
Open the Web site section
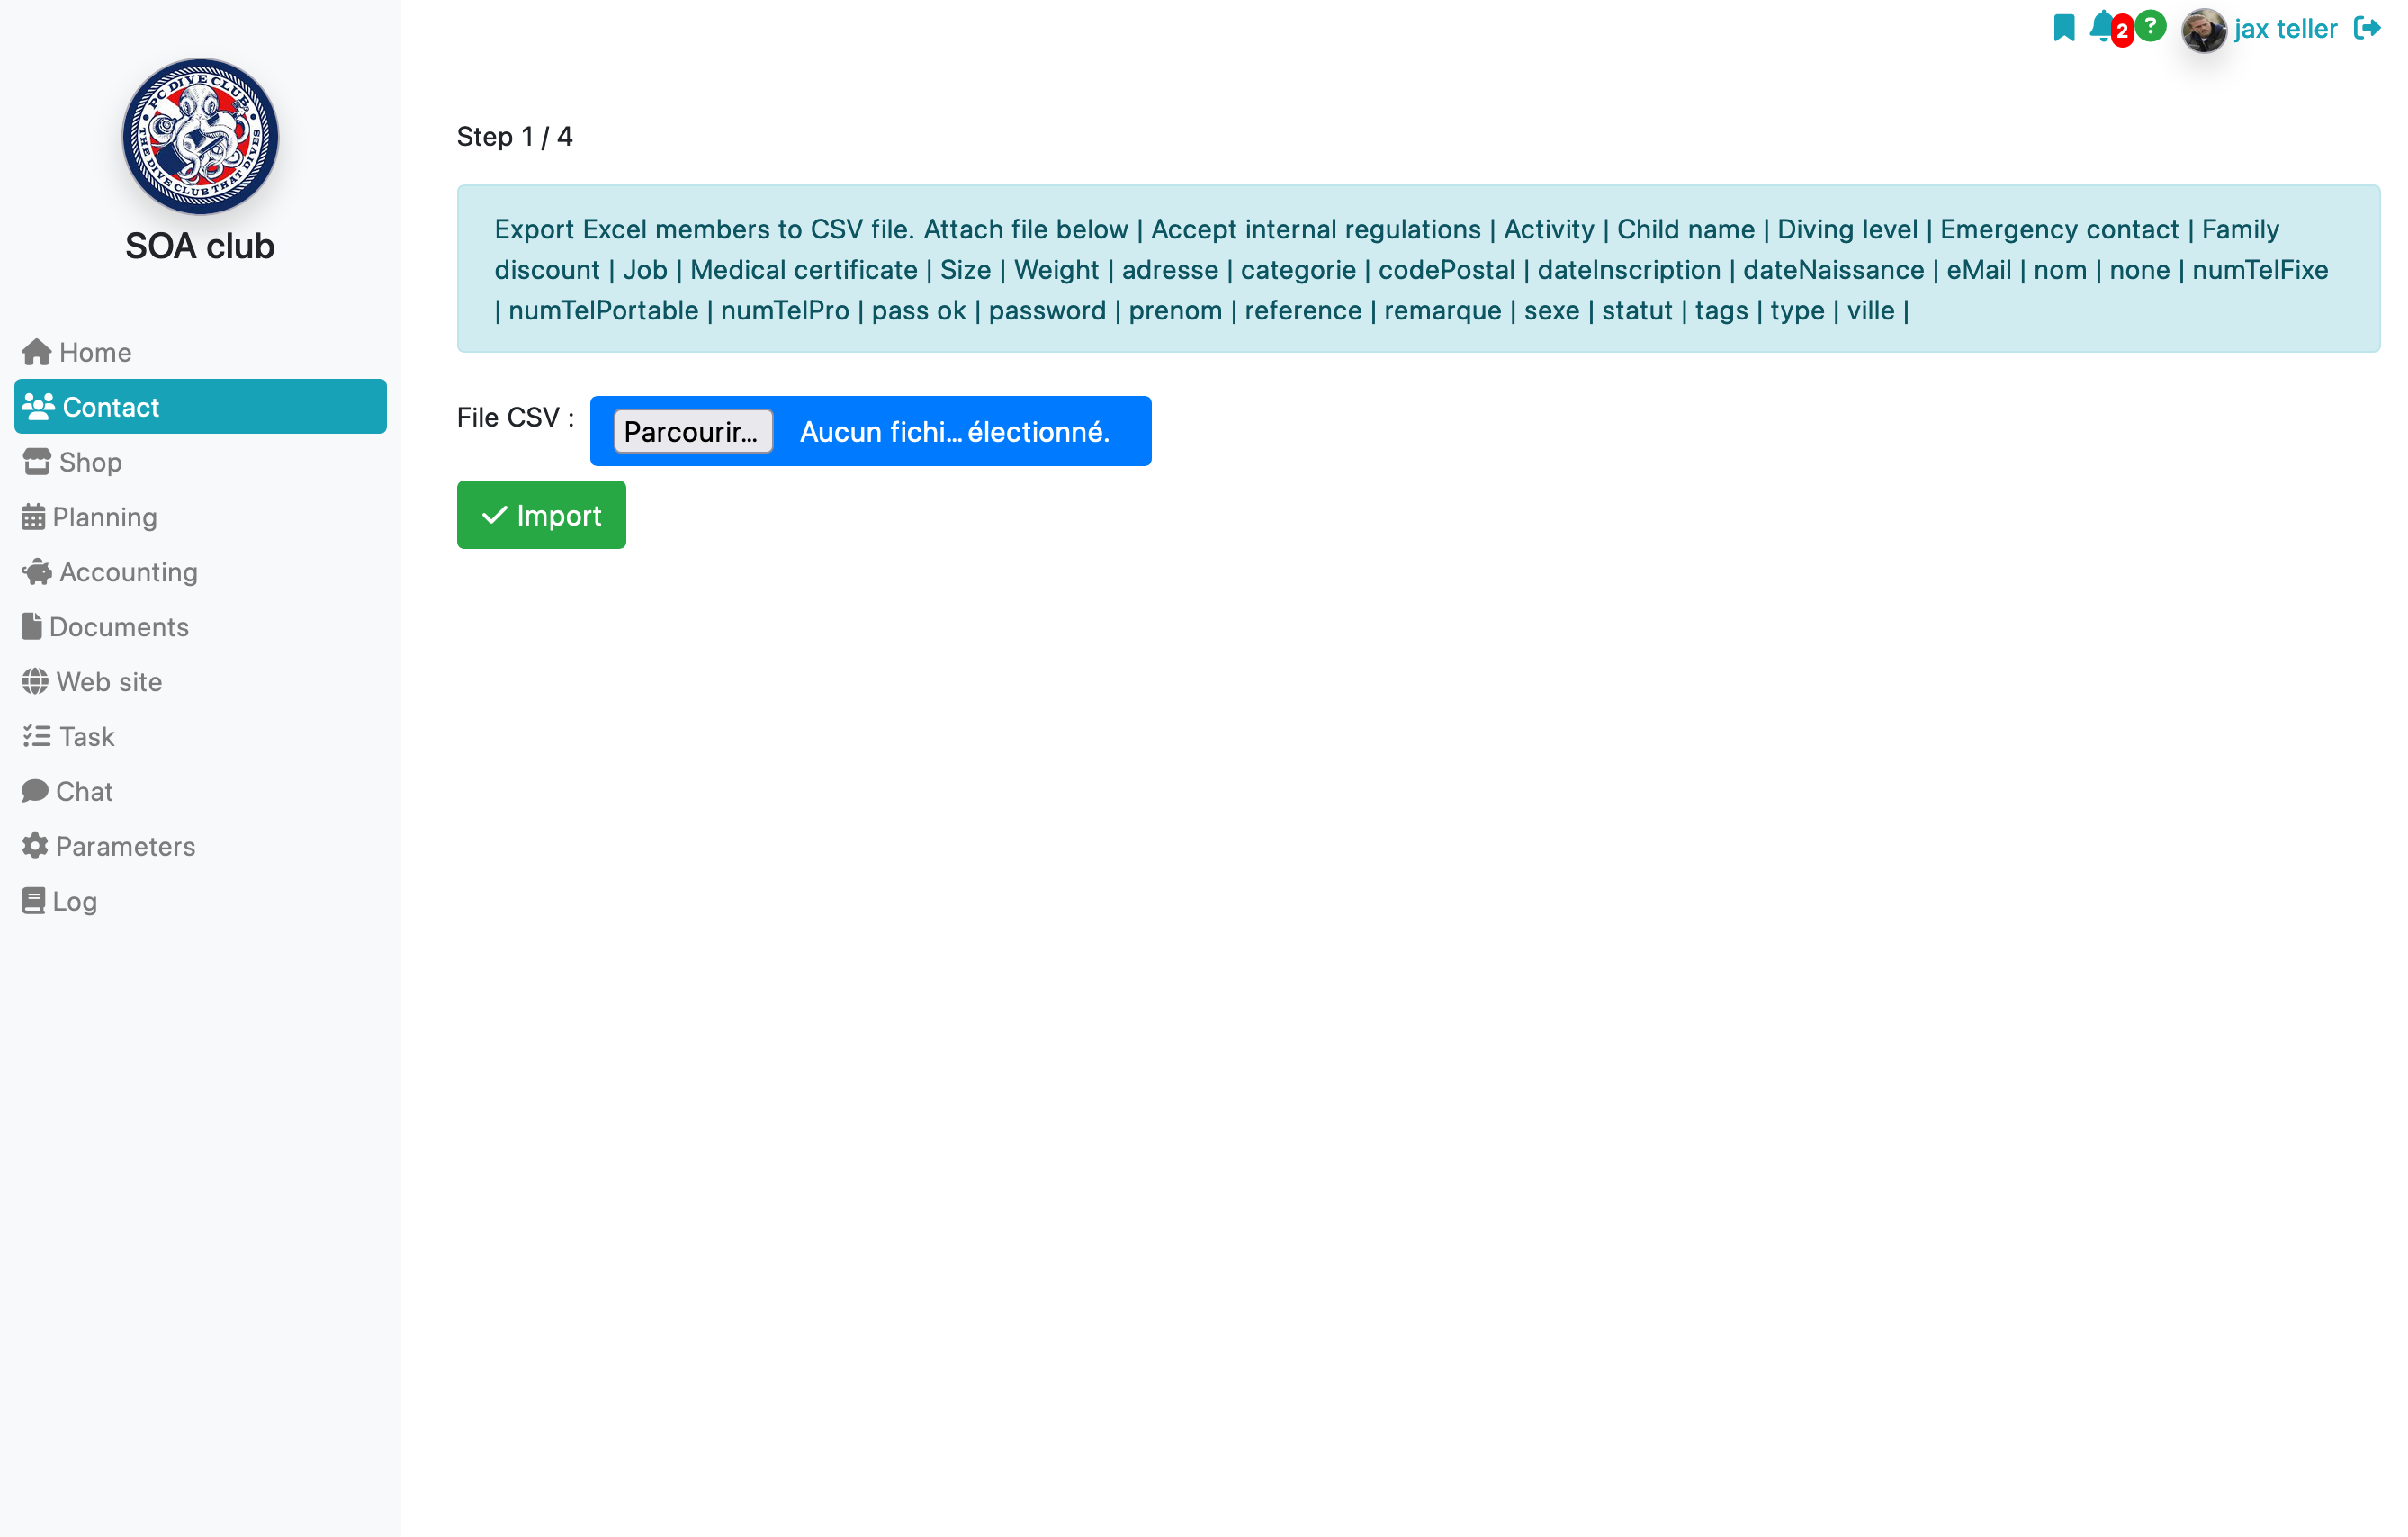(200, 681)
